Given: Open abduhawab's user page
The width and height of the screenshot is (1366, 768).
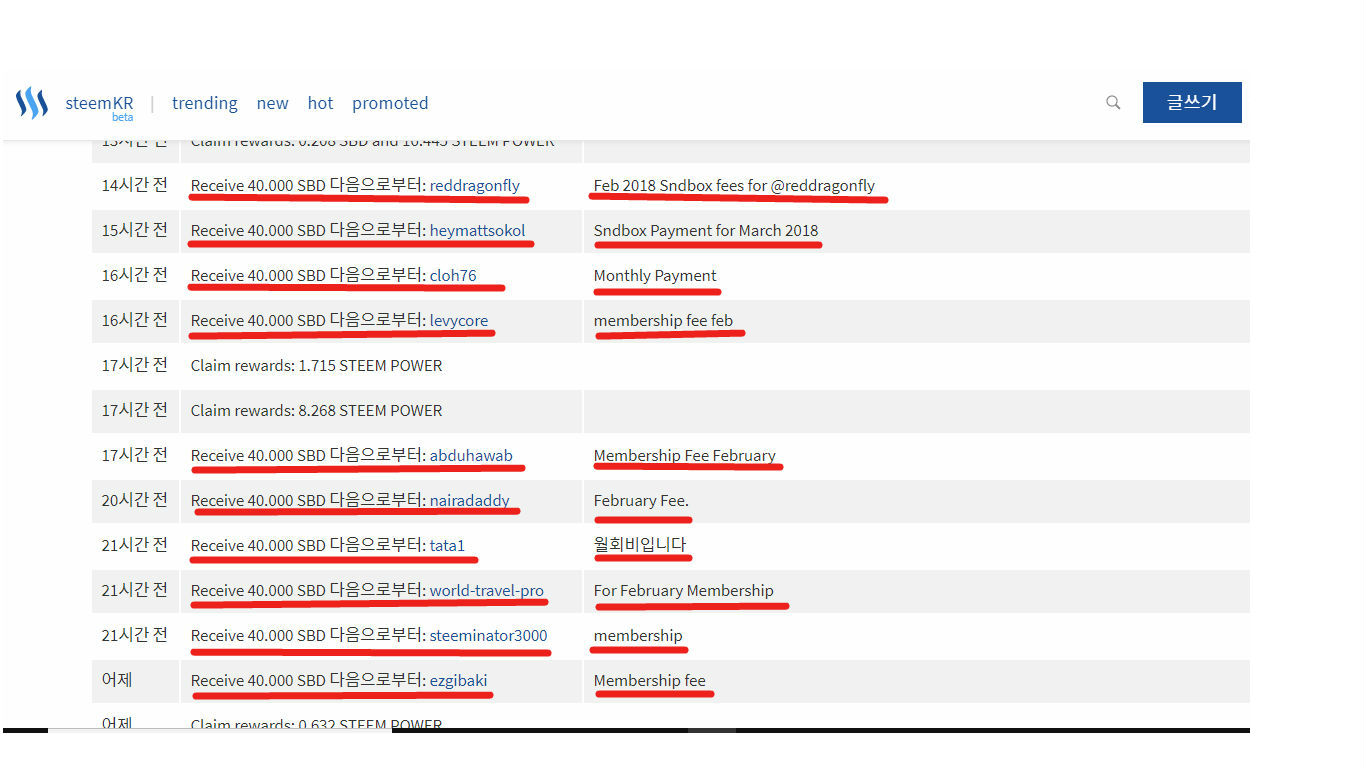Looking at the screenshot, I should point(473,455).
